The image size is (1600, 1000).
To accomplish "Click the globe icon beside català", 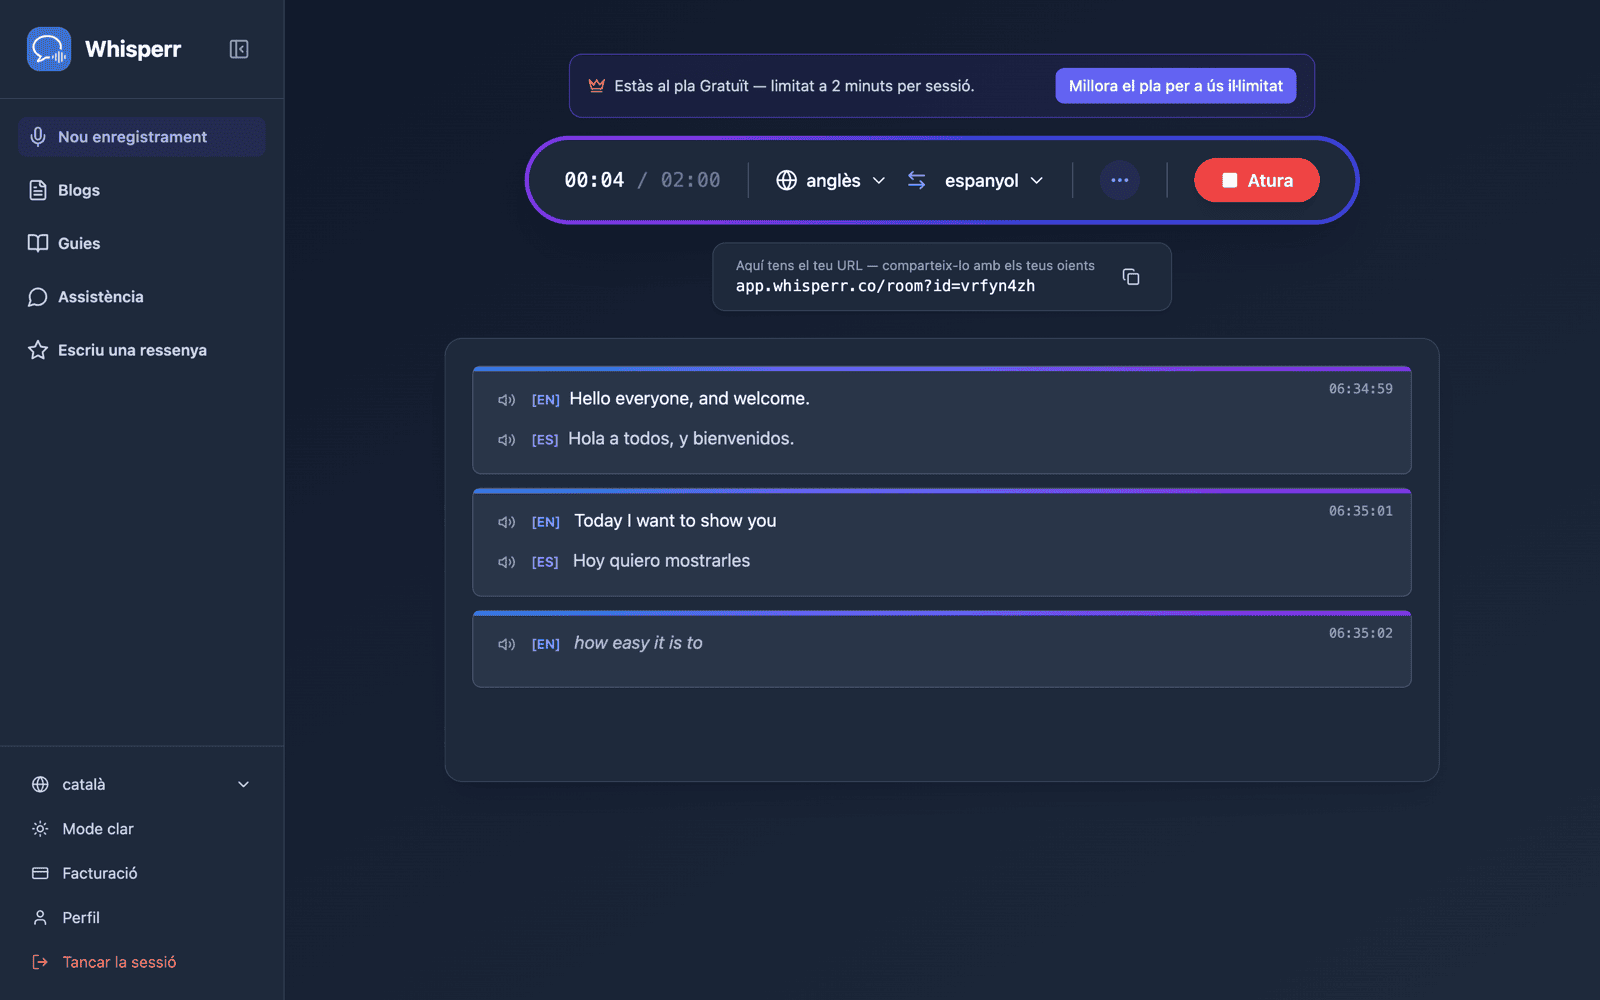I will [40, 785].
